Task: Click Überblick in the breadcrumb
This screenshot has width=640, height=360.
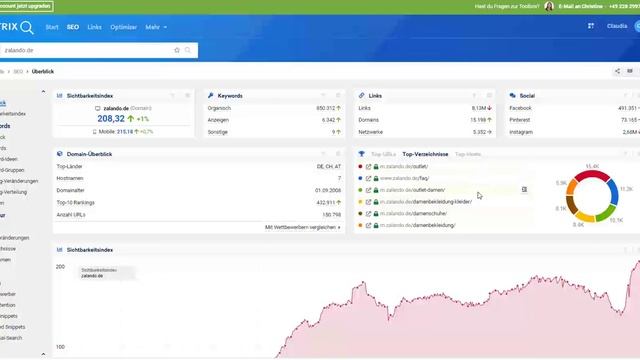Action: (43, 71)
